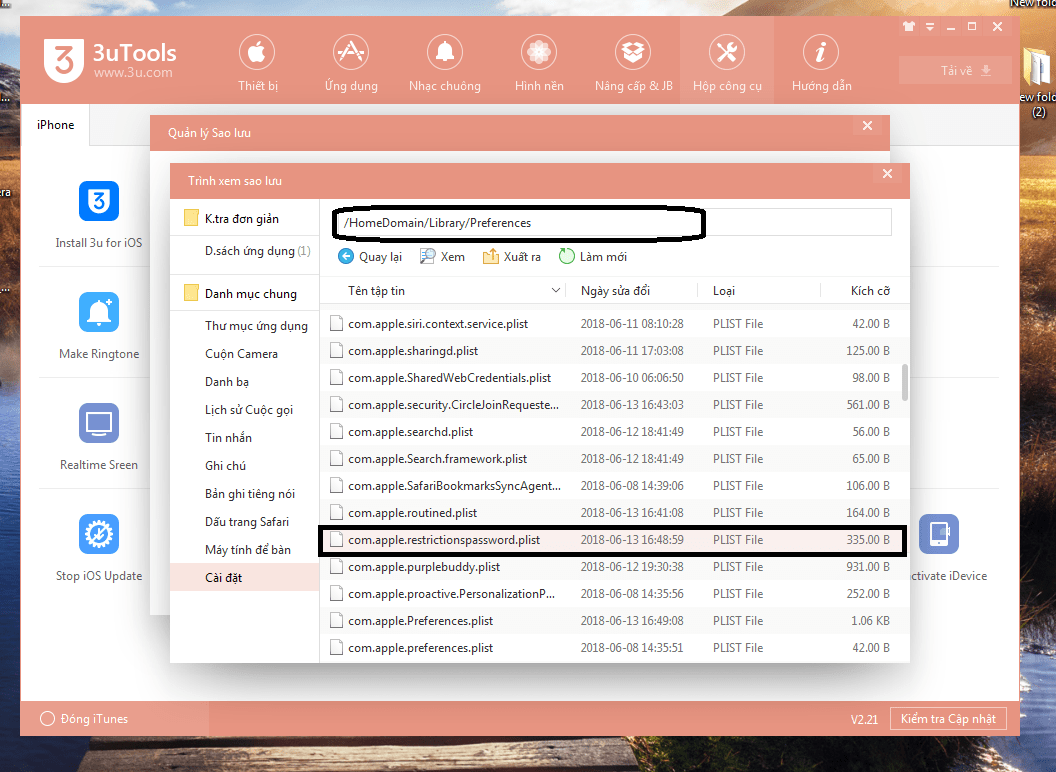Open the Hình nền wallpapers section
The image size is (1056, 772).
tap(539, 63)
